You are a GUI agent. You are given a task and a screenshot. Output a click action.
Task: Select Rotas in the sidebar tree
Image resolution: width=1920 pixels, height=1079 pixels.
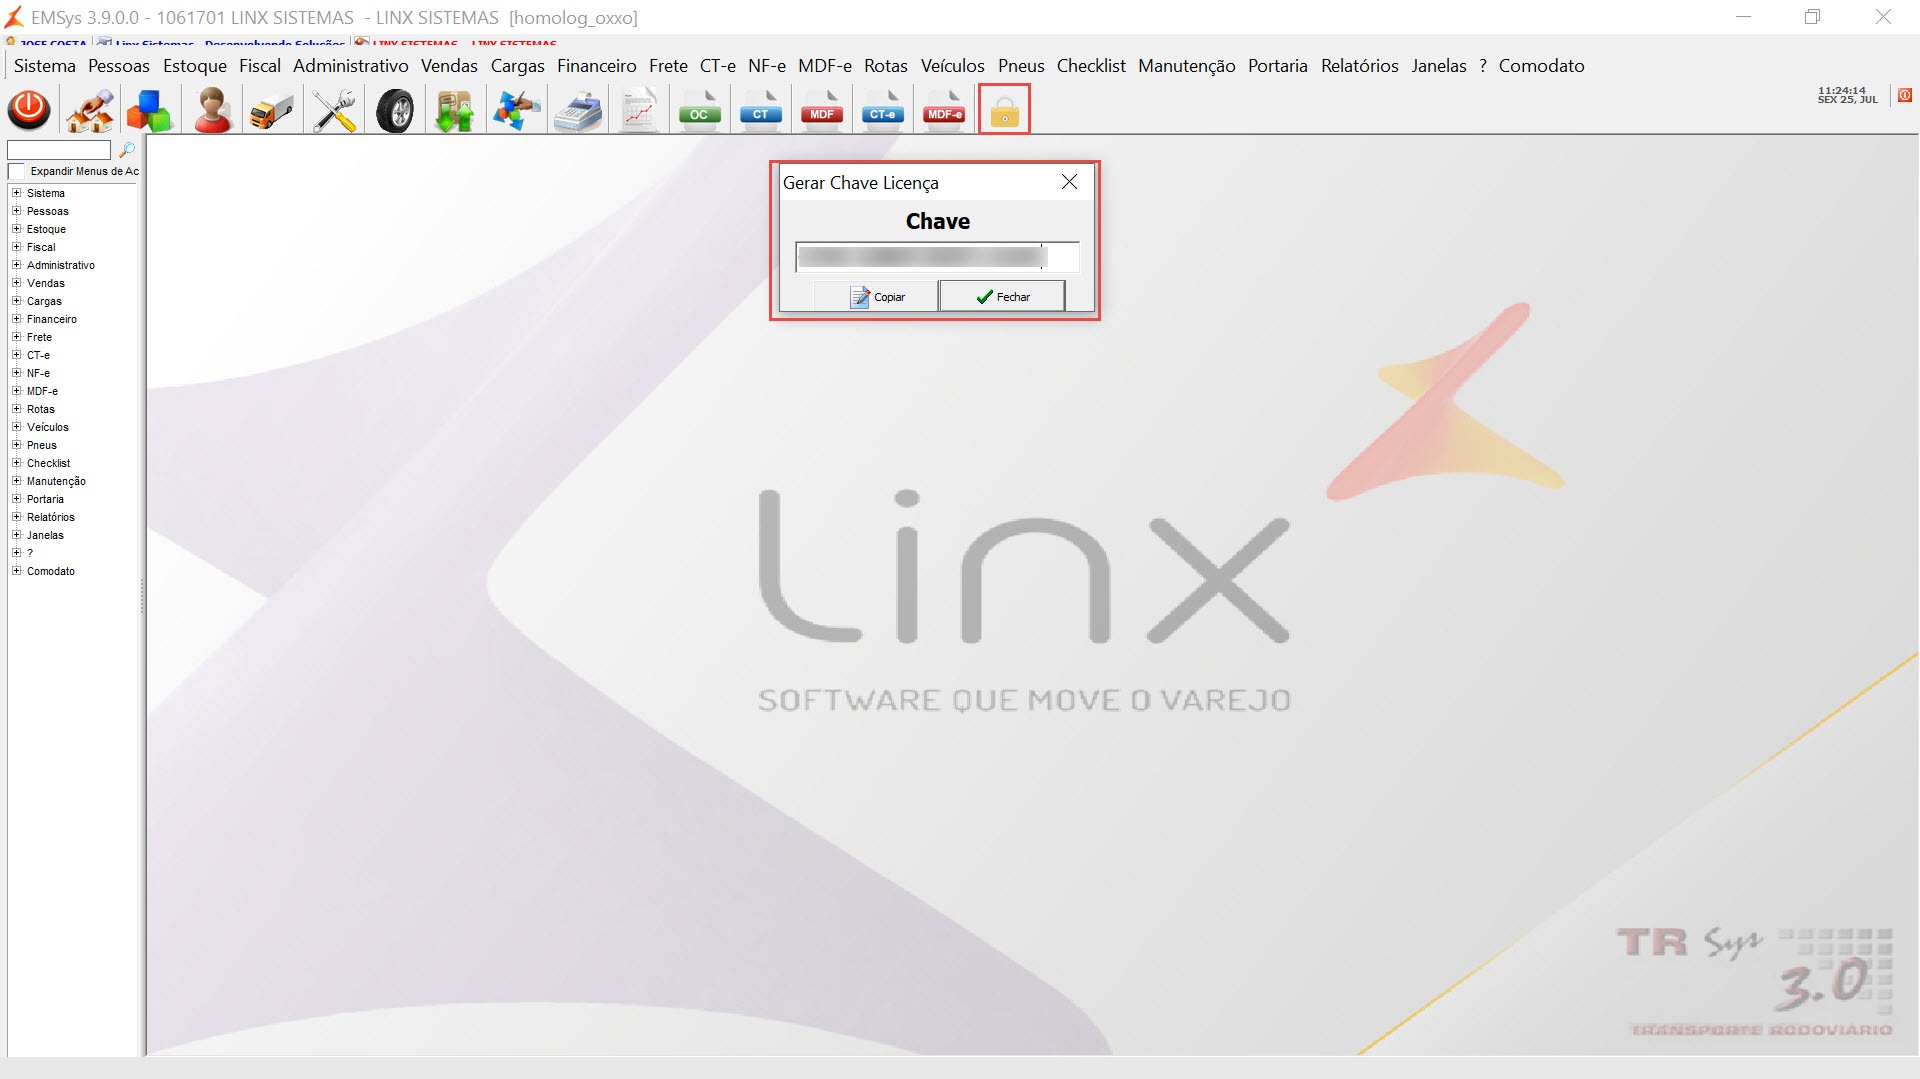41,409
